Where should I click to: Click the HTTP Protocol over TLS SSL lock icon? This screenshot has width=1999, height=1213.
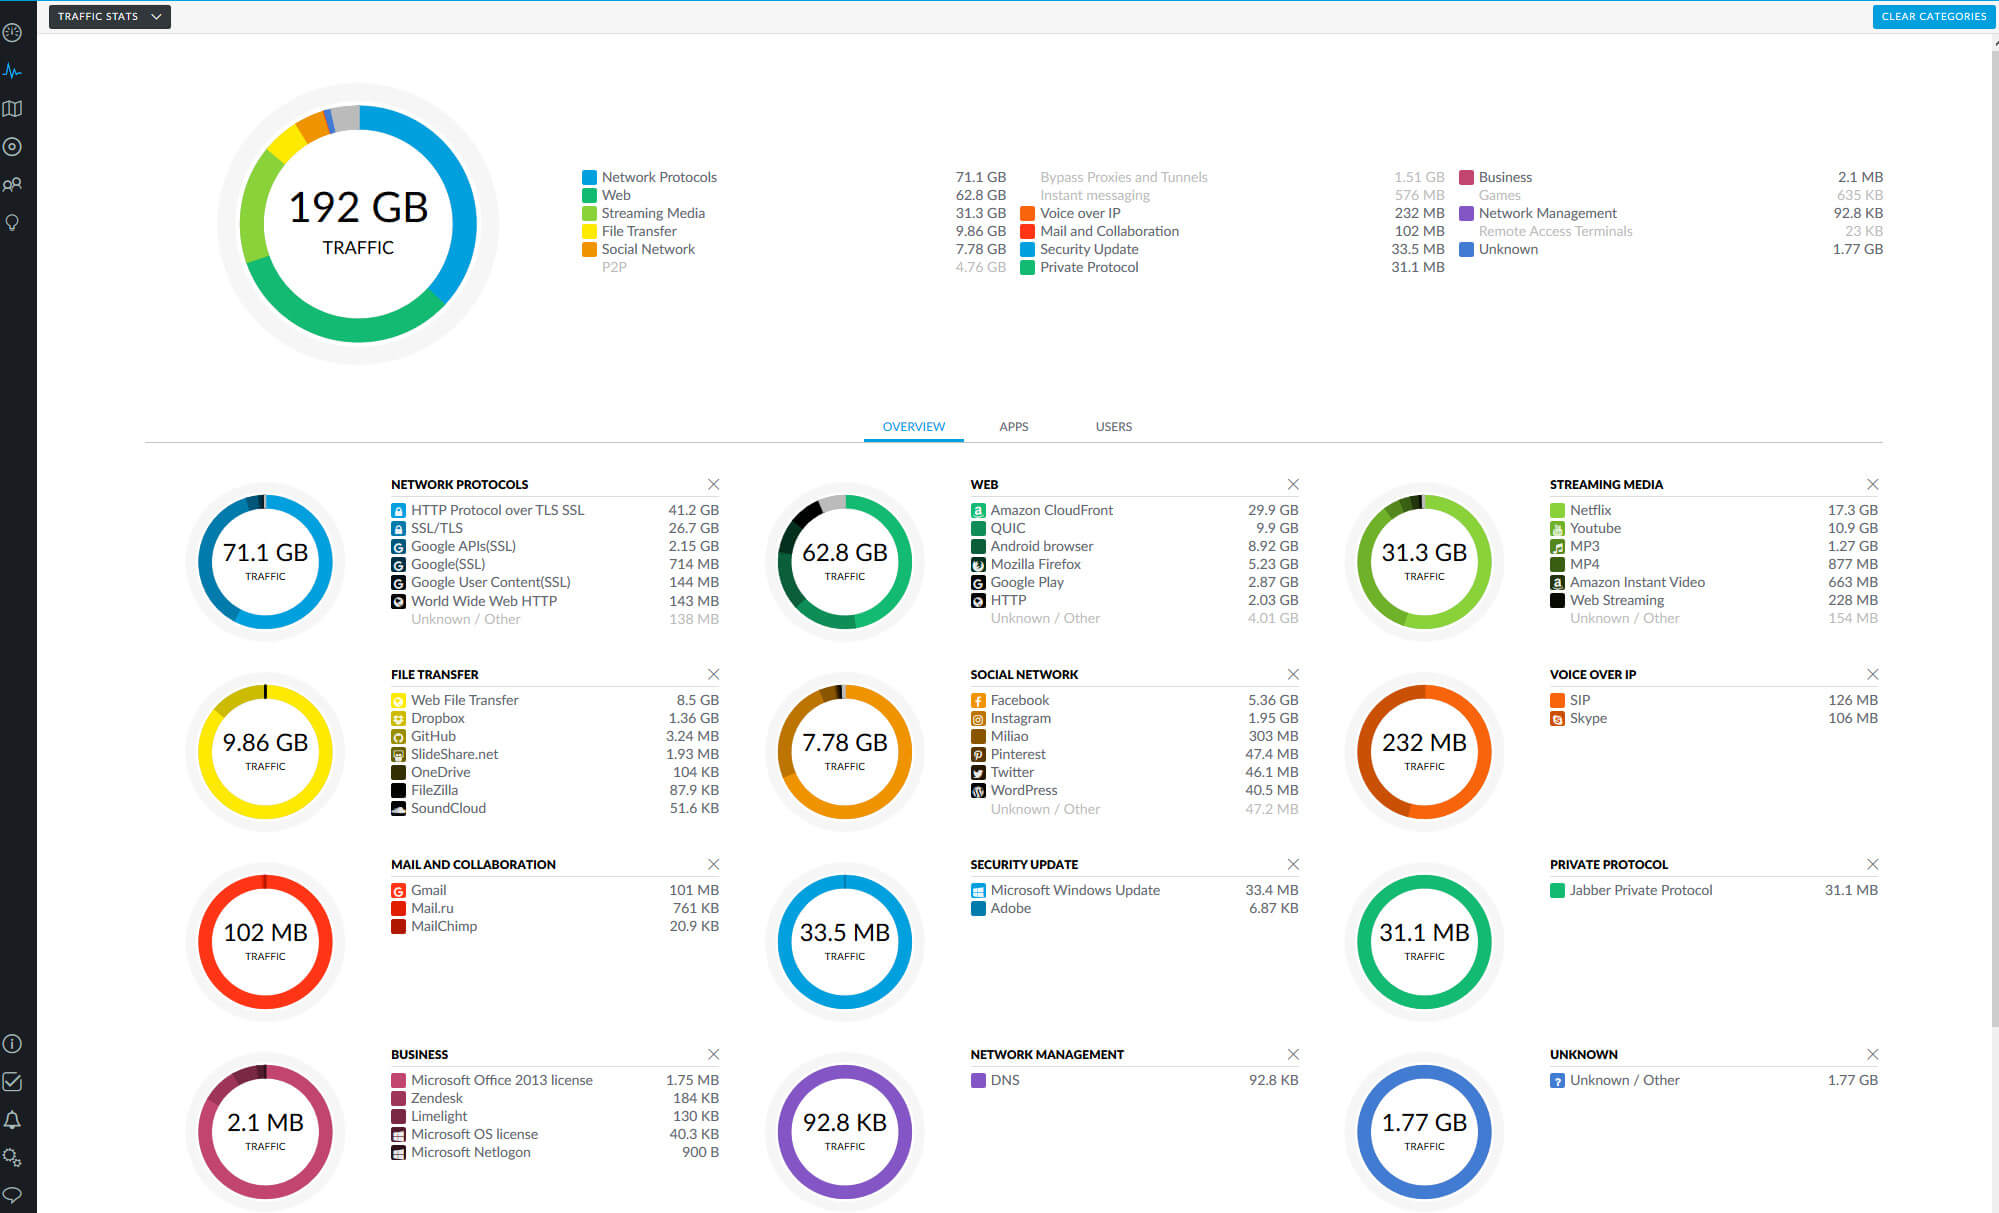pyautogui.click(x=398, y=511)
